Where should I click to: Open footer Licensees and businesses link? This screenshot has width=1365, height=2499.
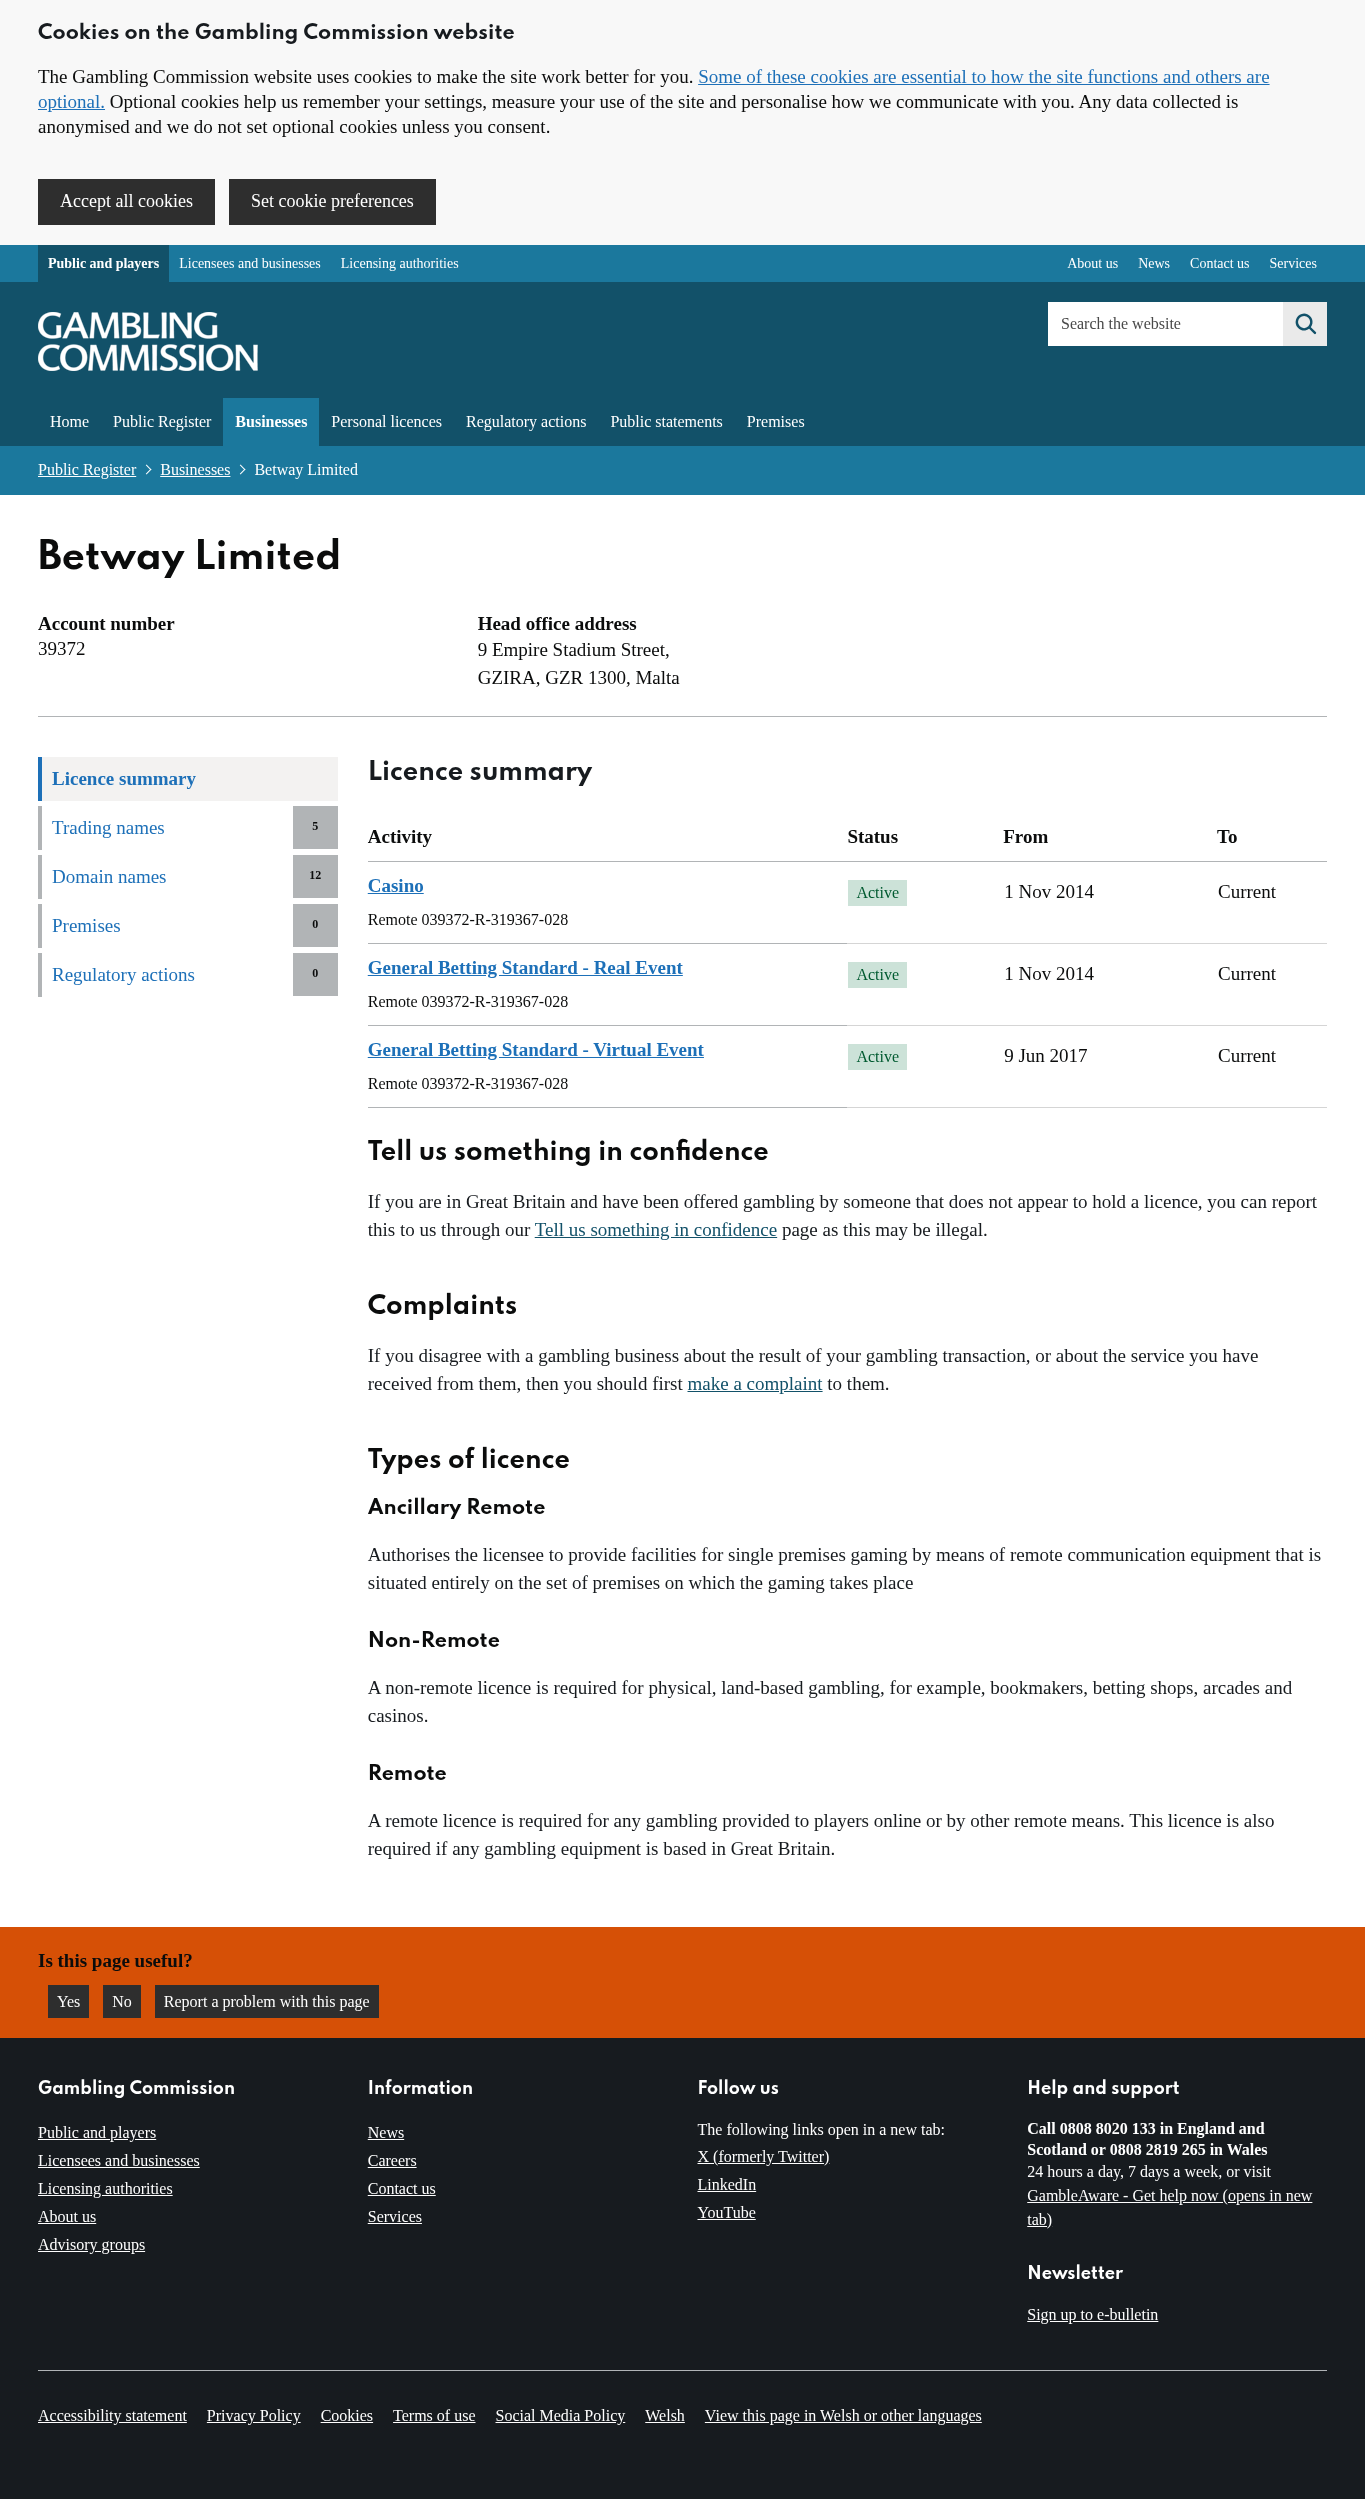(x=119, y=2161)
